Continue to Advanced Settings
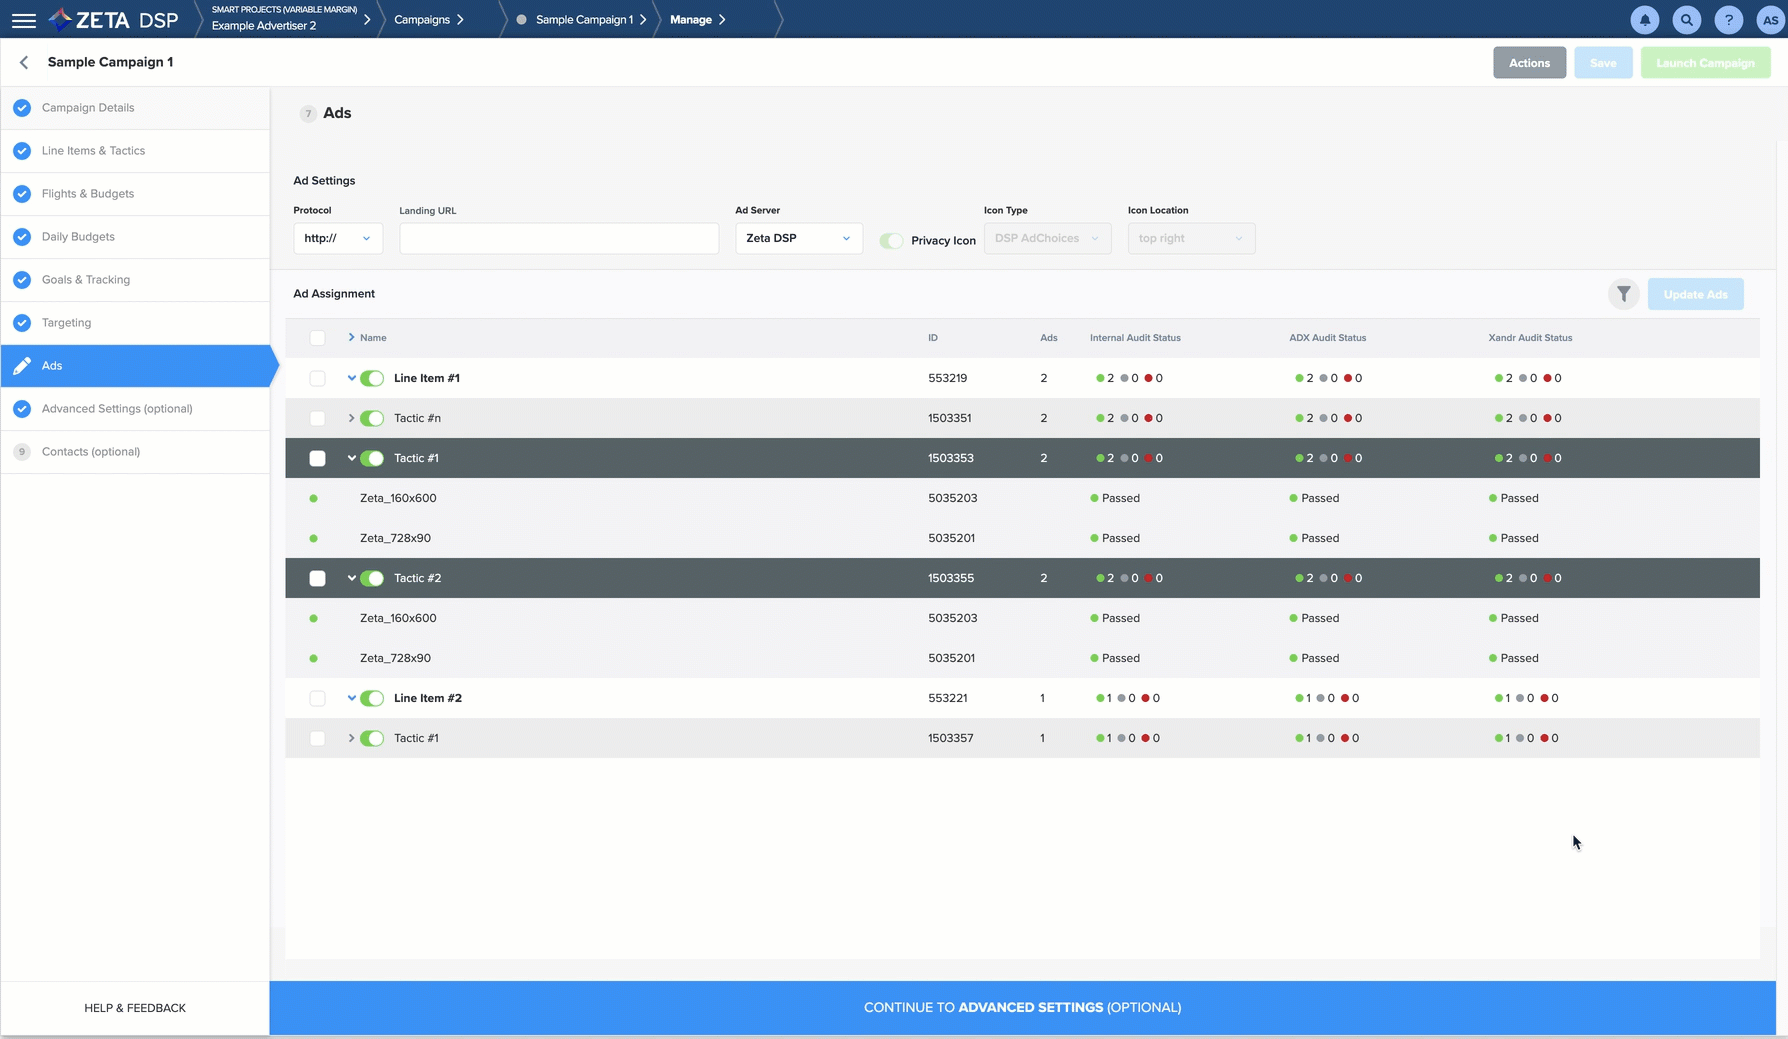 pos(1022,1008)
